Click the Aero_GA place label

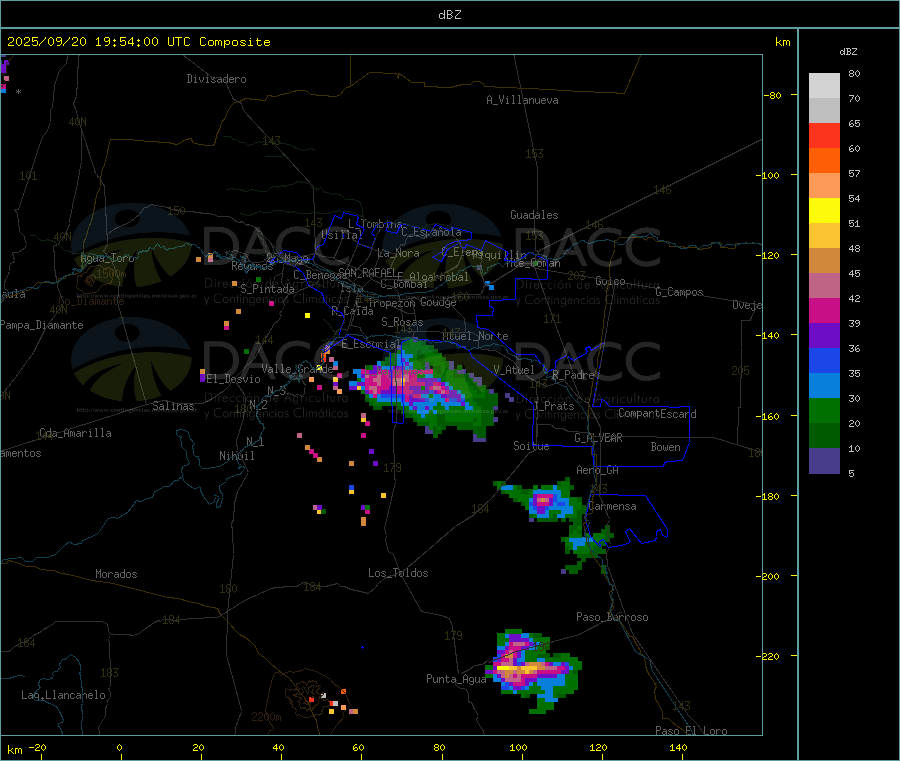[598, 470]
